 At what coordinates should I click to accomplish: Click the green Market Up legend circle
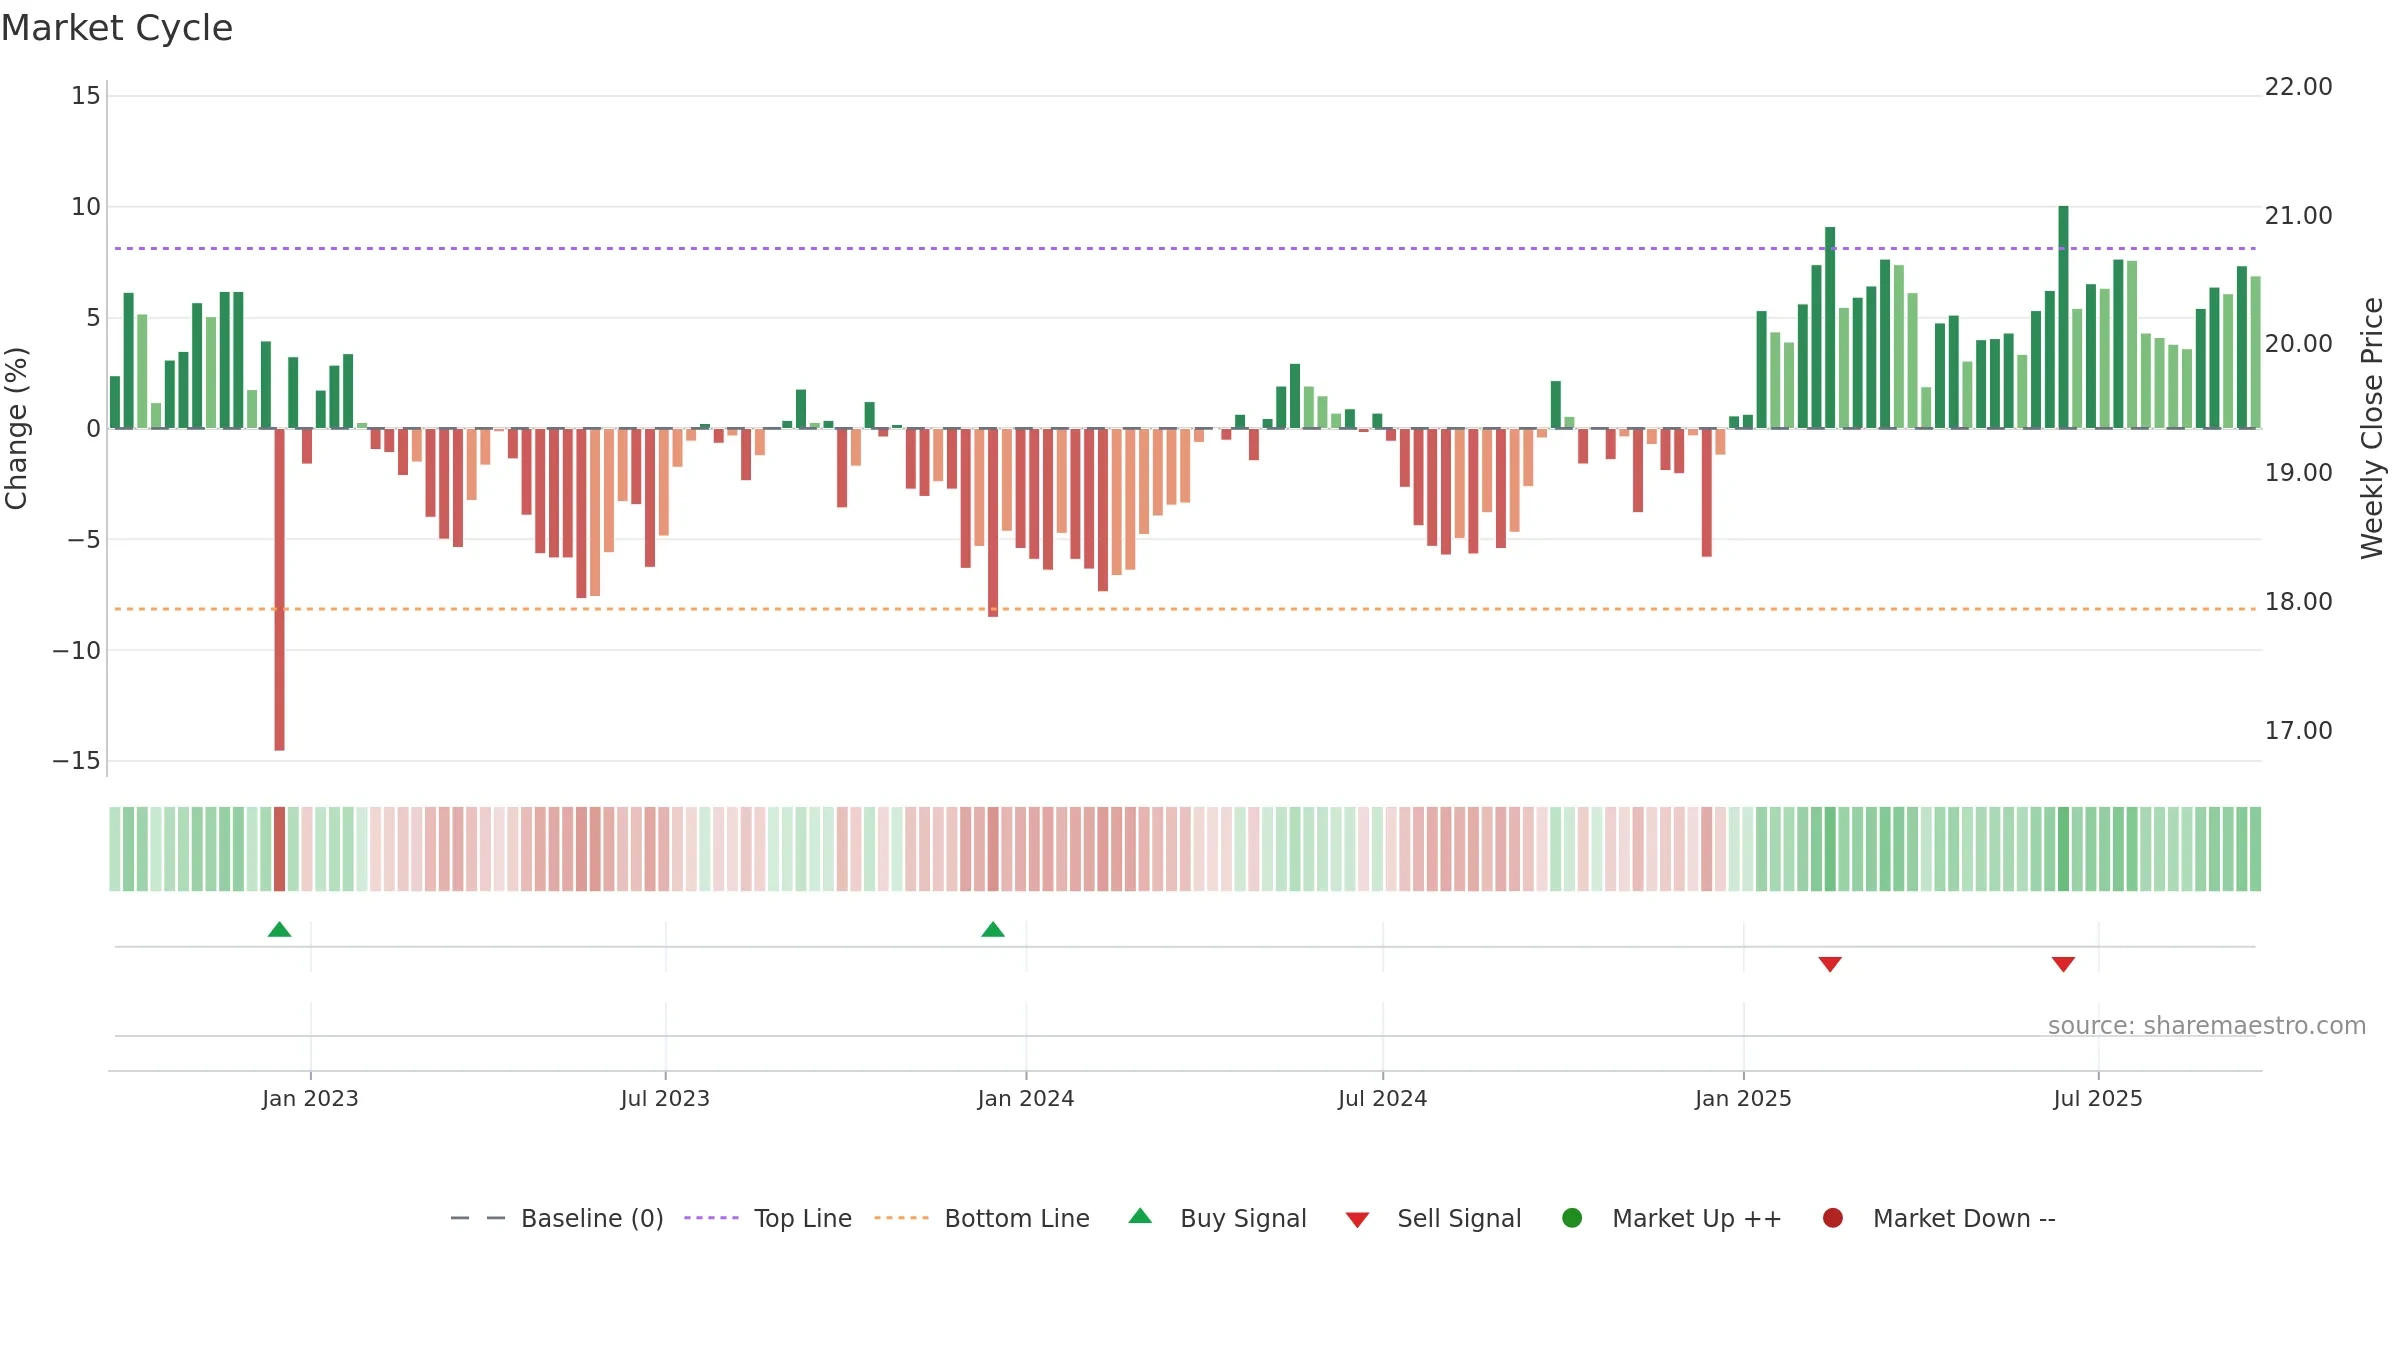pos(1572,1218)
